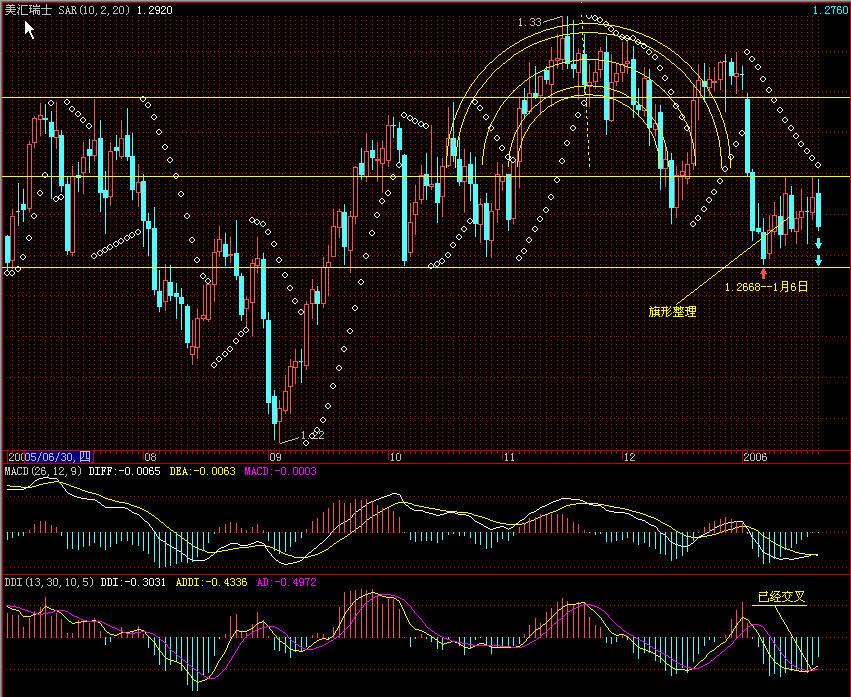Viewport: 851px width, 697px height.
Task: Click the DIFF:-0.0065 value
Action: [x=124, y=471]
